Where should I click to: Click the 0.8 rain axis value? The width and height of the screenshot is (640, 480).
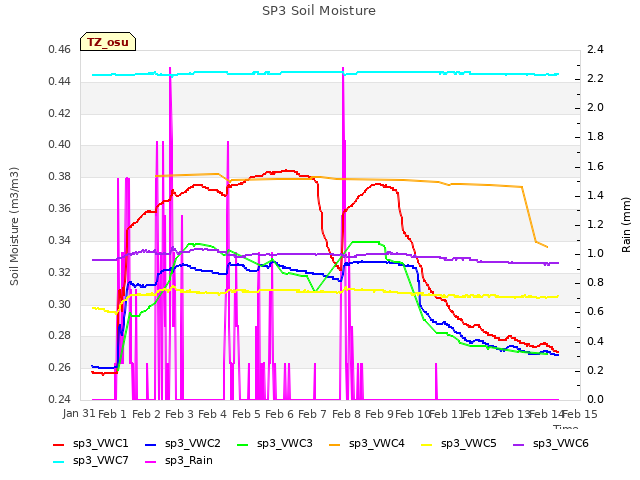click(x=596, y=282)
